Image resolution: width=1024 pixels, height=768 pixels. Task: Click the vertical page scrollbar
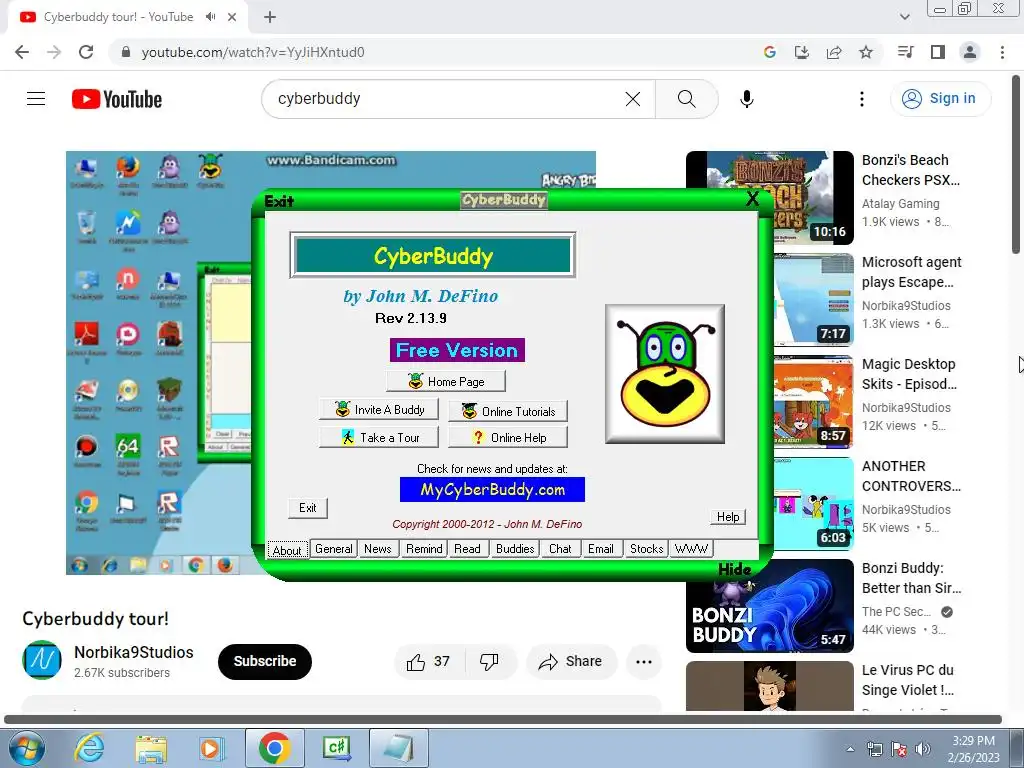coord(1016,163)
